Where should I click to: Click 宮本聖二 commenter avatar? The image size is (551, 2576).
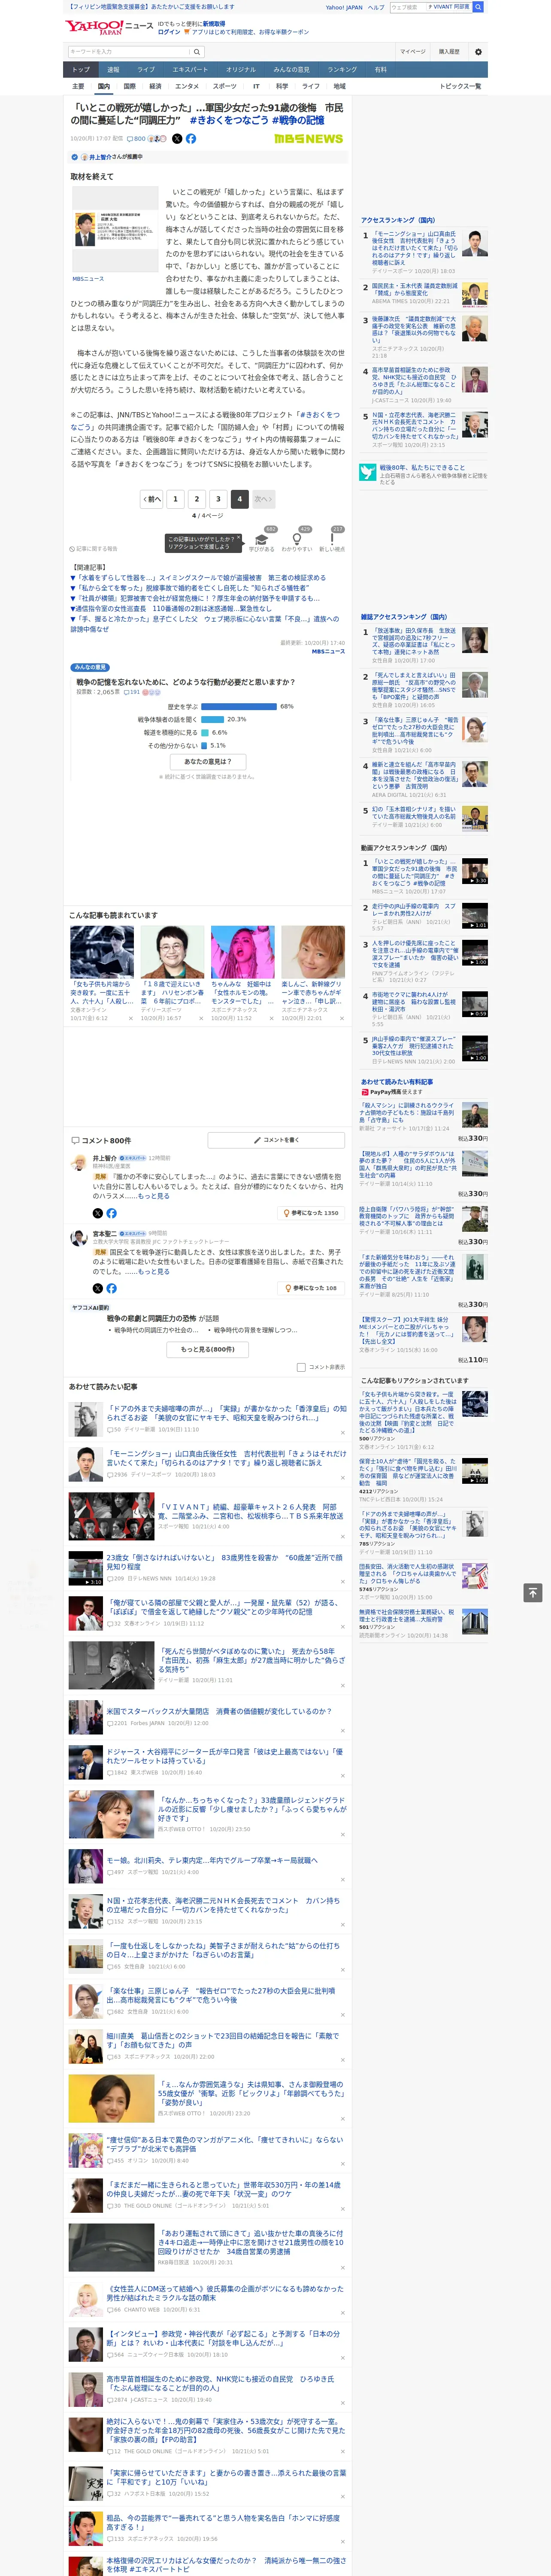[x=78, y=1238]
